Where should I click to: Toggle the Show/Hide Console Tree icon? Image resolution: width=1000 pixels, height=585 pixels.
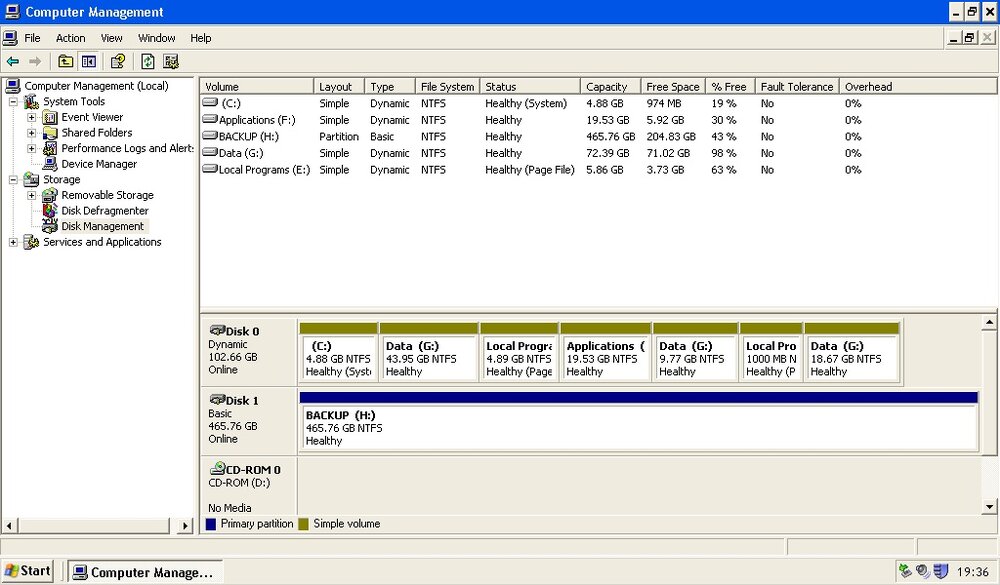coord(89,61)
